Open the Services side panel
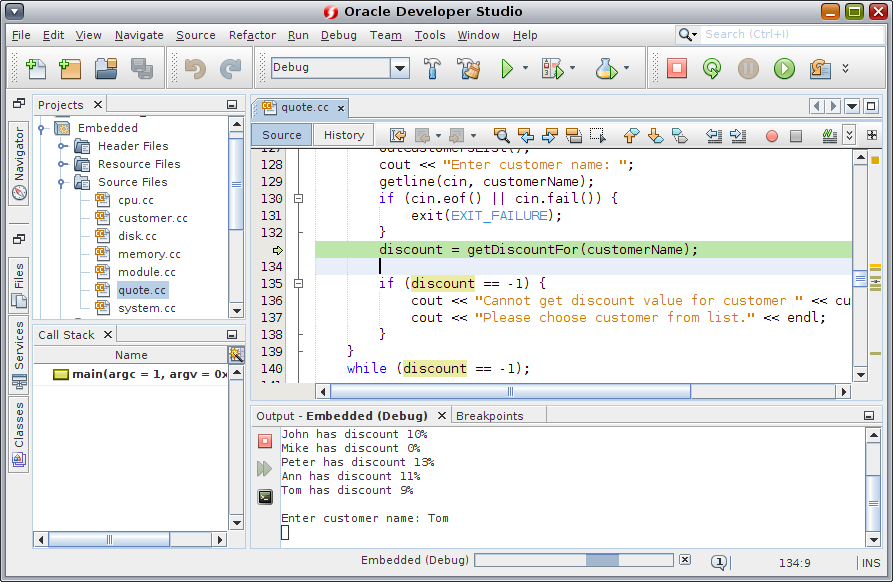Viewport: 893px width, 582px height. click(x=19, y=356)
